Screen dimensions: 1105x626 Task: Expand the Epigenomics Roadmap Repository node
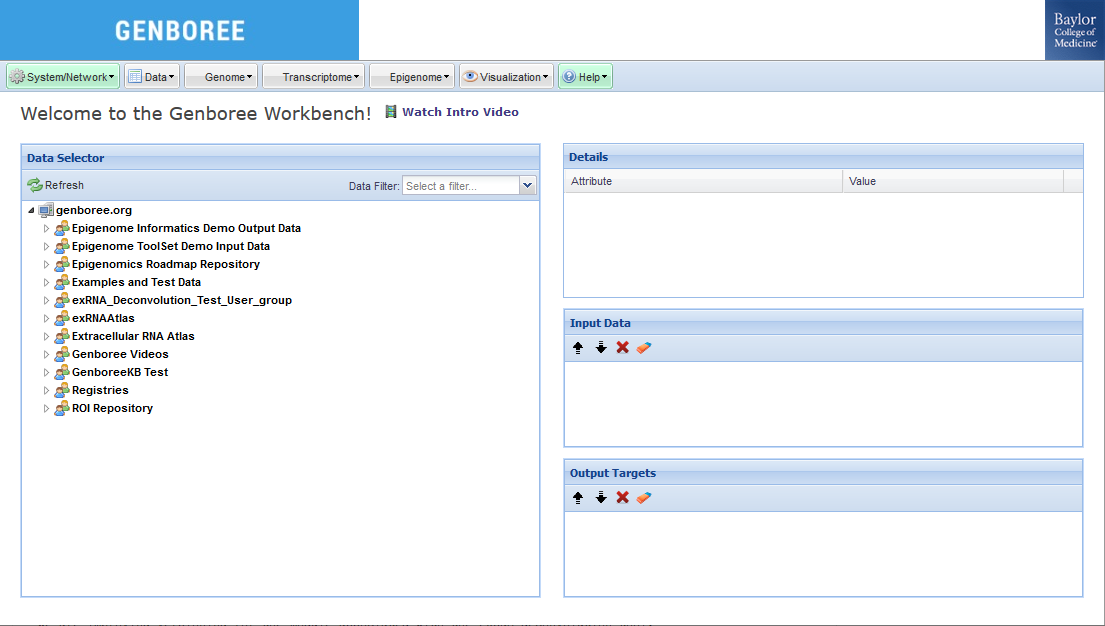point(46,265)
